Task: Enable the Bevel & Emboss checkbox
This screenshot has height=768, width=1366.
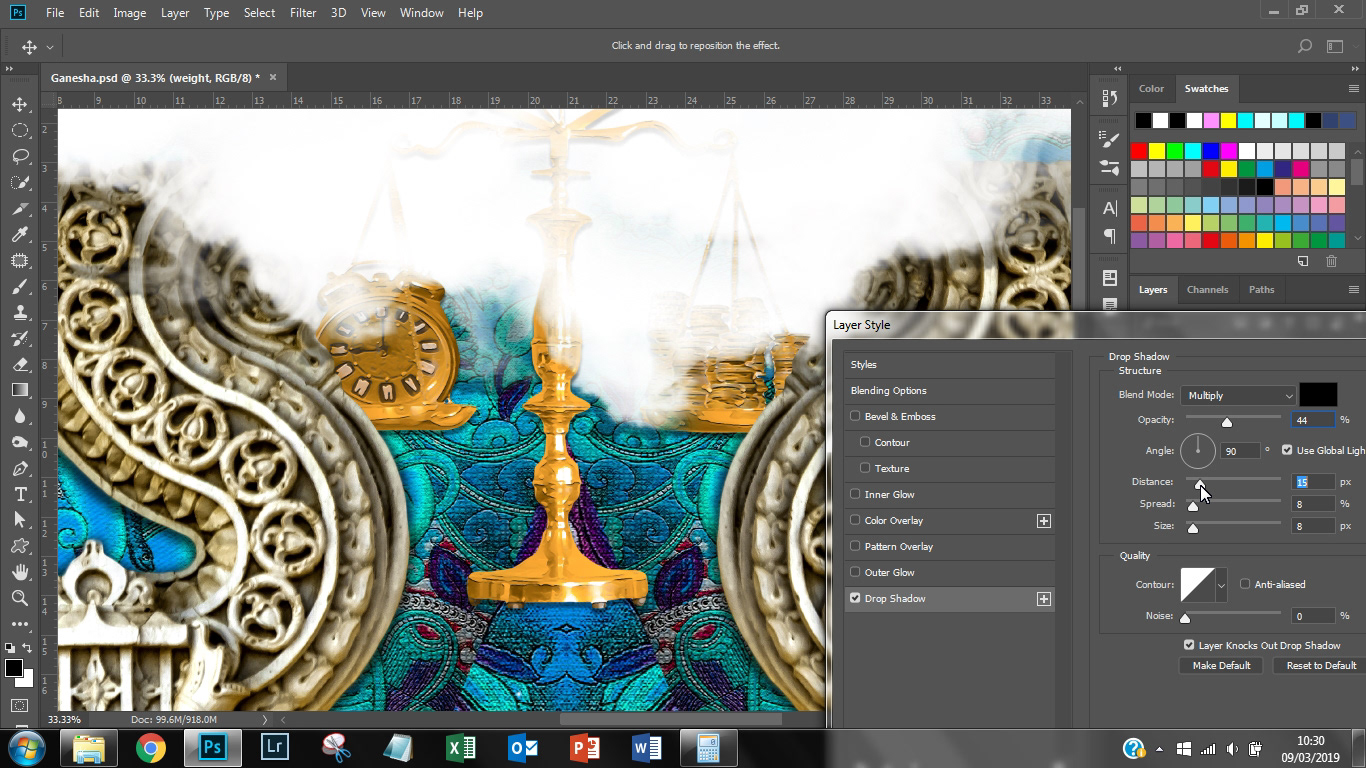Action: (x=855, y=416)
